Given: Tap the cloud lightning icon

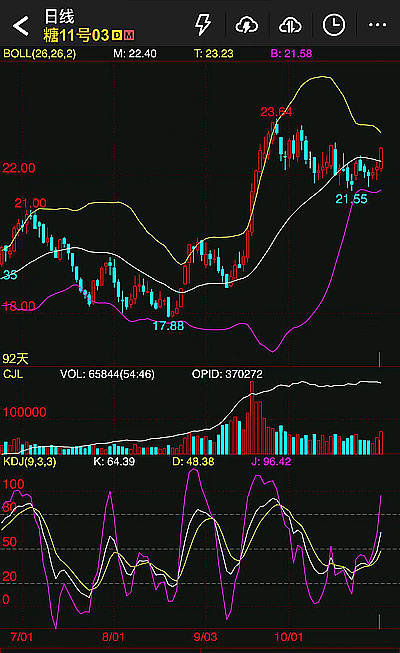Looking at the screenshot, I should [x=247, y=25].
